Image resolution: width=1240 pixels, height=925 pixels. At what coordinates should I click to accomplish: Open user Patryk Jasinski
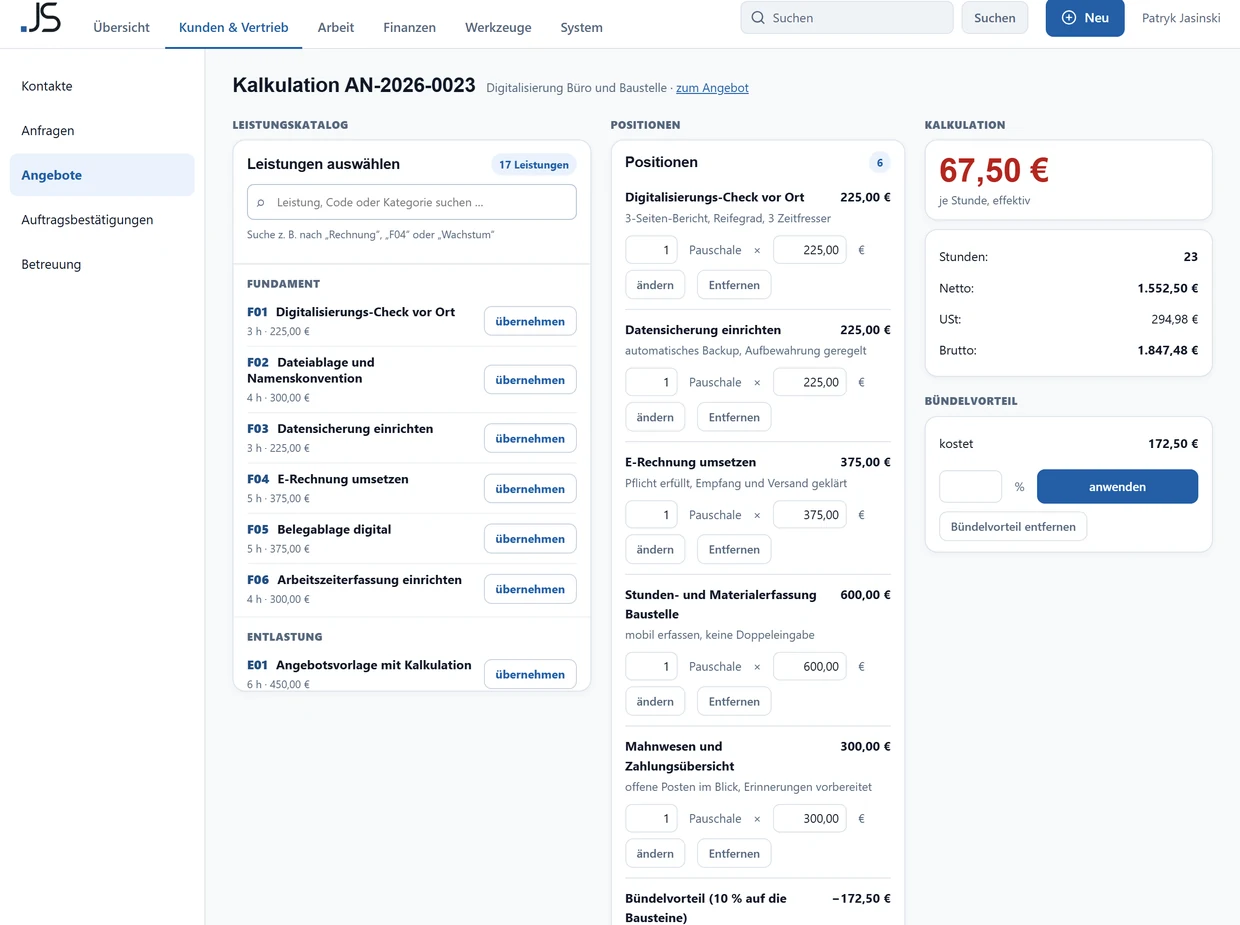[1181, 18]
